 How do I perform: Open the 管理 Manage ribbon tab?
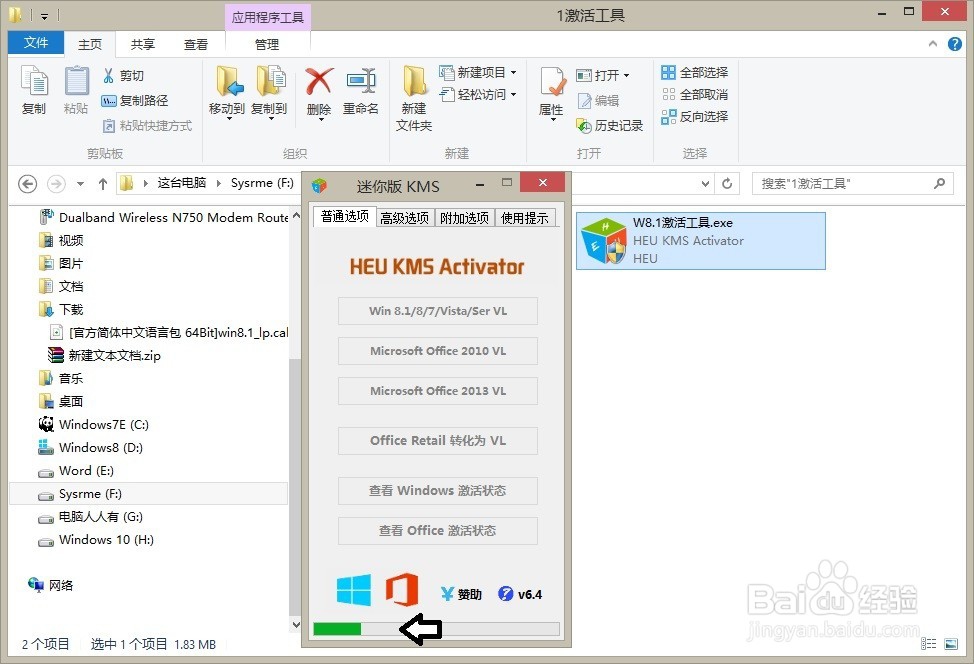267,44
